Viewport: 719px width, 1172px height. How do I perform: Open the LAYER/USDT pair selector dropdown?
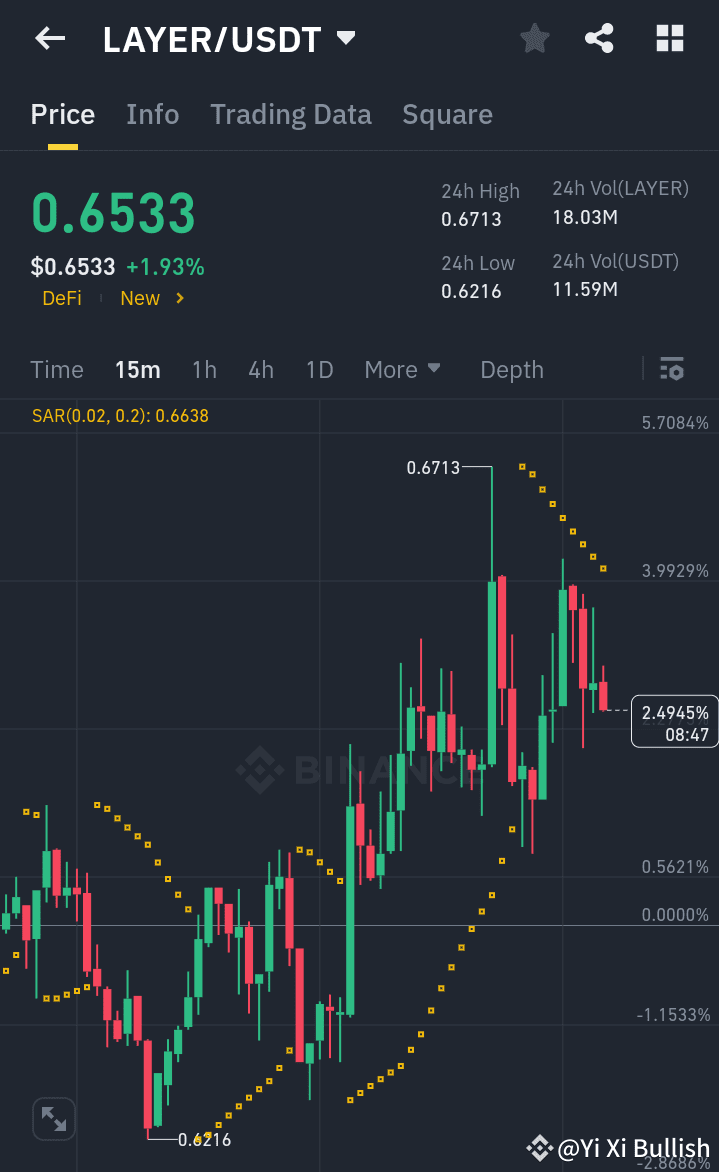(345, 38)
